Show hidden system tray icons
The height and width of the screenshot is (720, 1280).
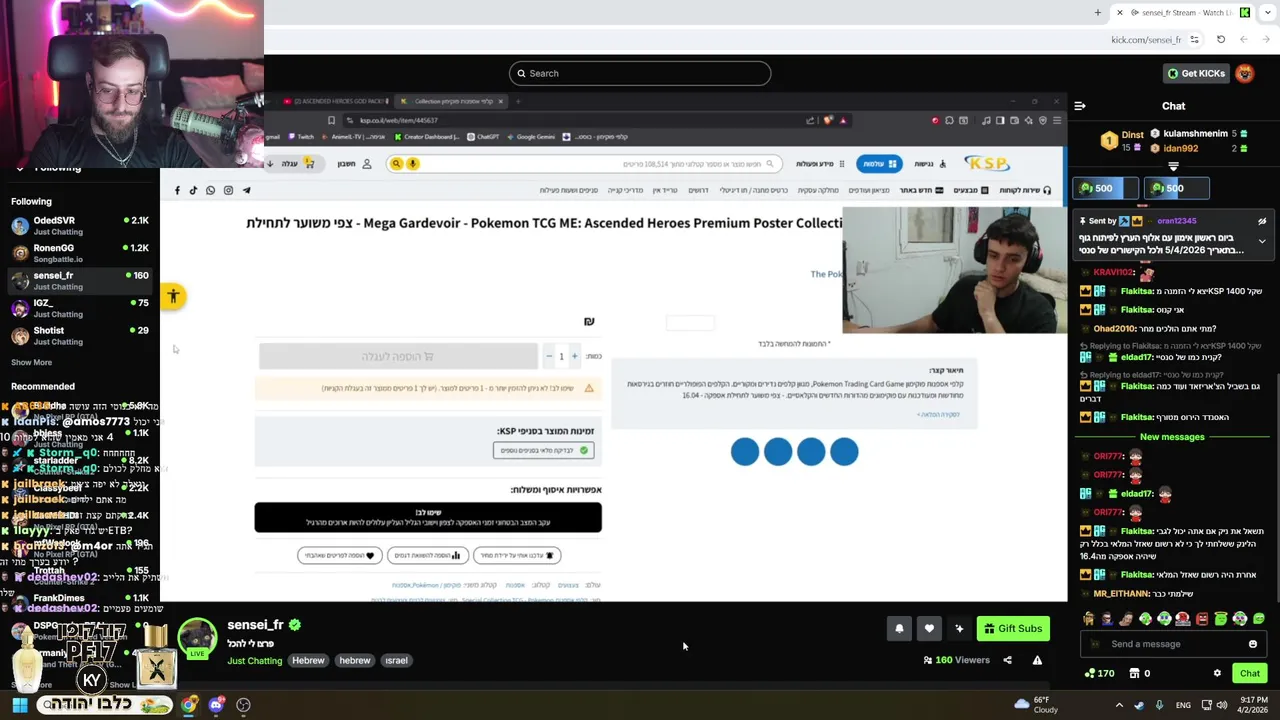[1119, 705]
